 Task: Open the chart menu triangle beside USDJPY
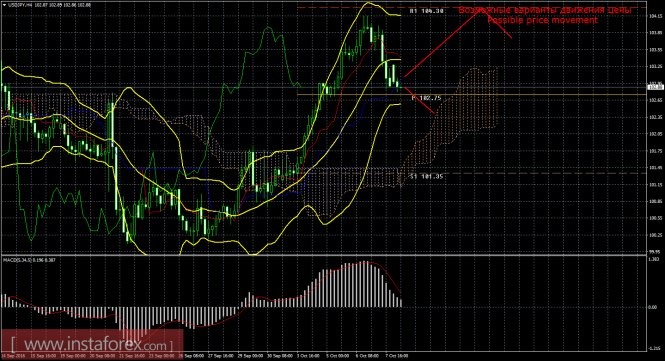point(4,5)
